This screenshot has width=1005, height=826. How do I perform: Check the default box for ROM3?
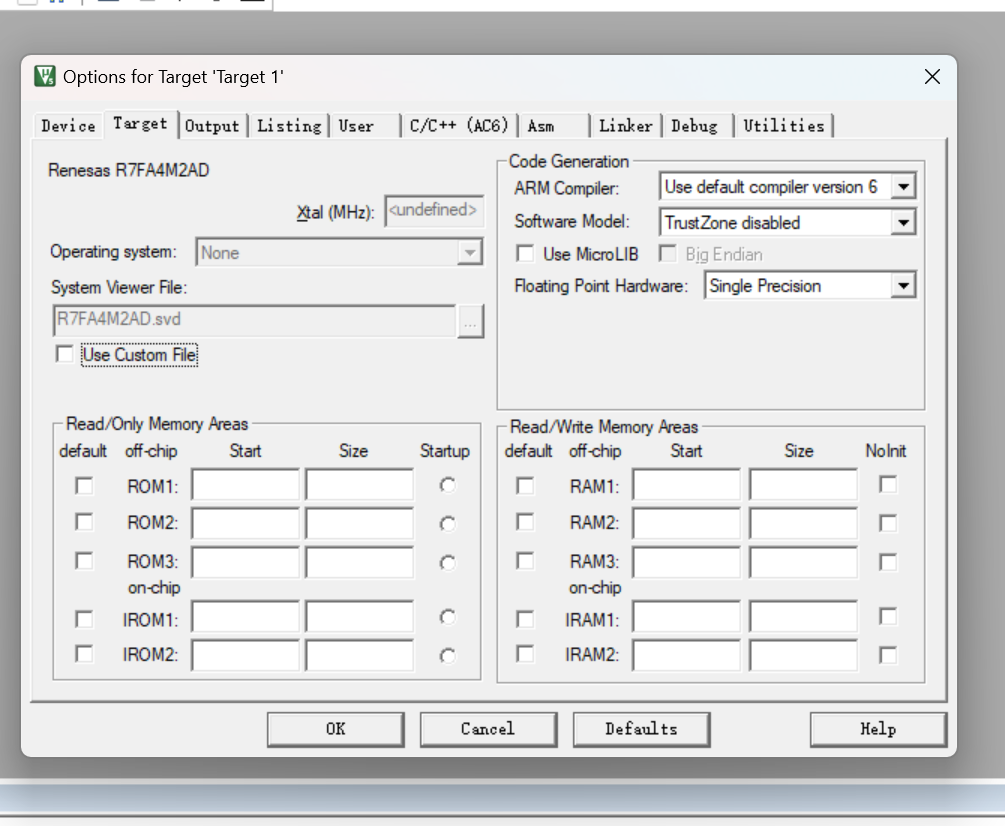tap(84, 561)
